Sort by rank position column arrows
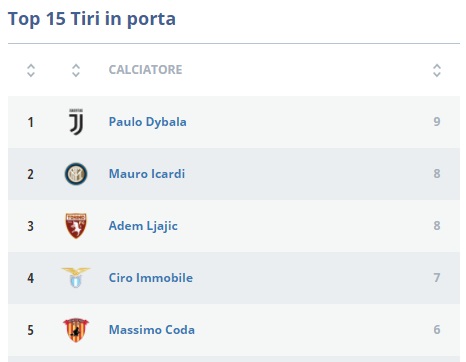 (x=31, y=70)
